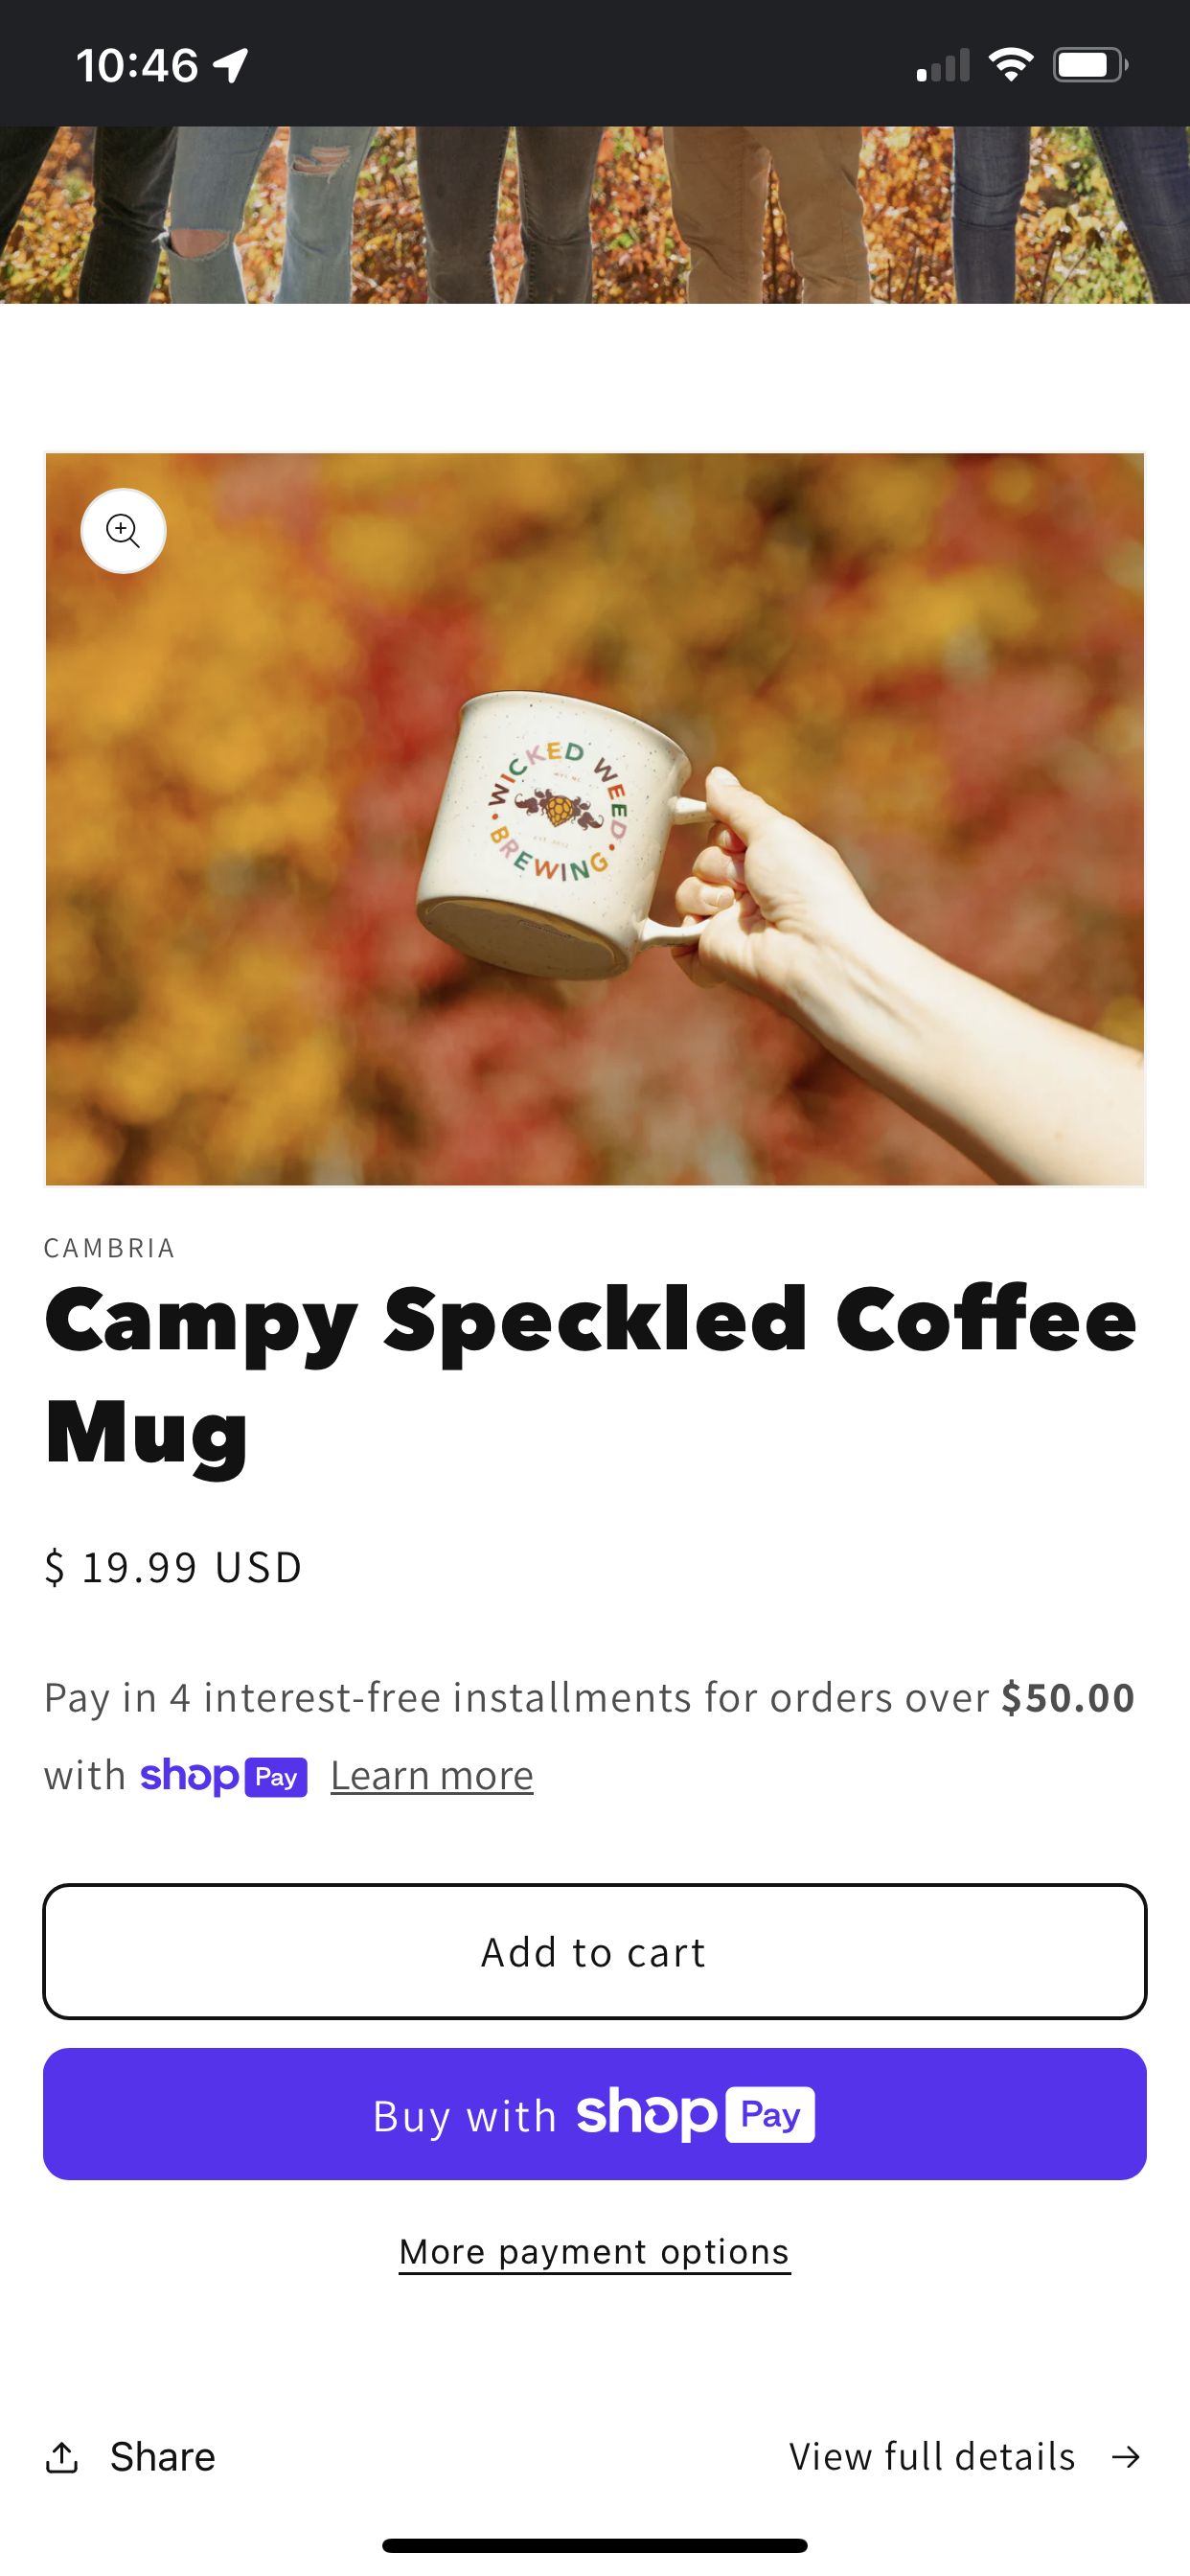Screen dimensions: 1190x2576
Task: Tap the CAMBRIA vendor label
Action: pyautogui.click(x=110, y=1248)
